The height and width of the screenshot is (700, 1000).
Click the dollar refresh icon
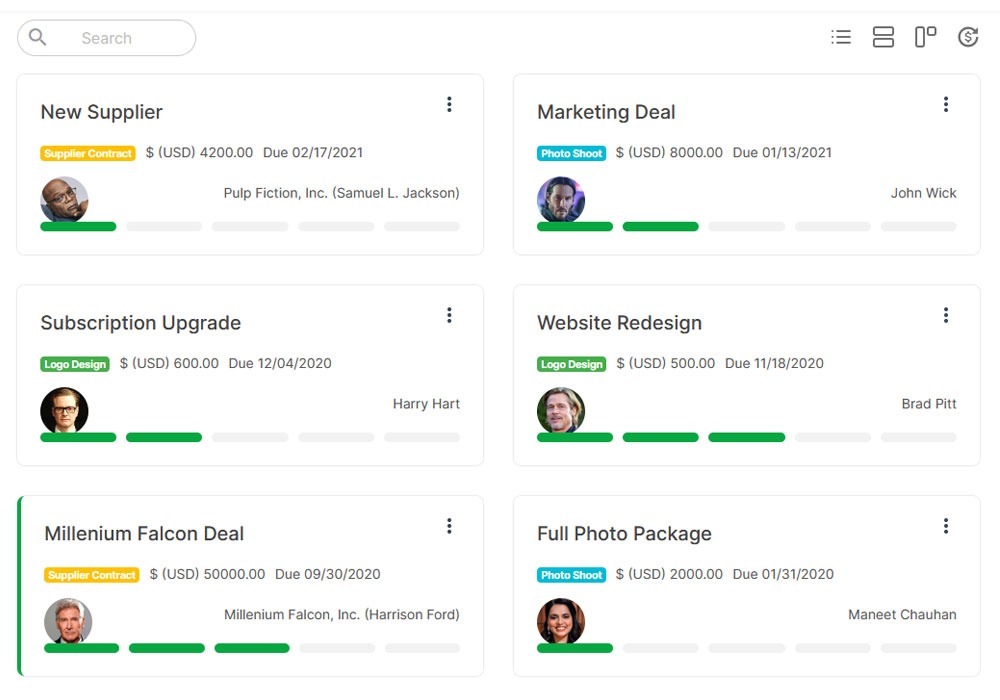point(967,38)
